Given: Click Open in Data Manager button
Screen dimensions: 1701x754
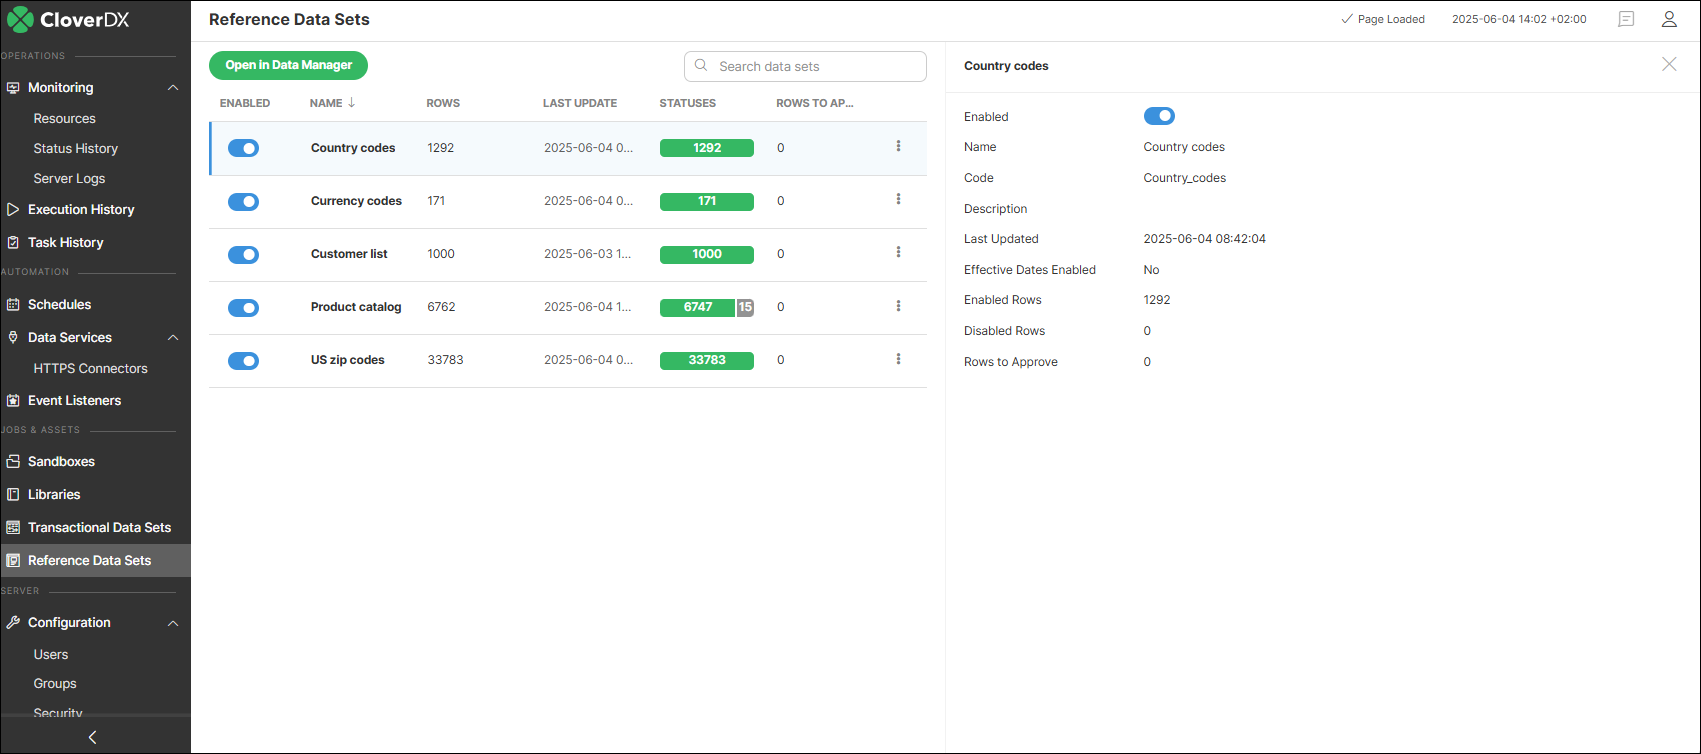Looking at the screenshot, I should [288, 65].
